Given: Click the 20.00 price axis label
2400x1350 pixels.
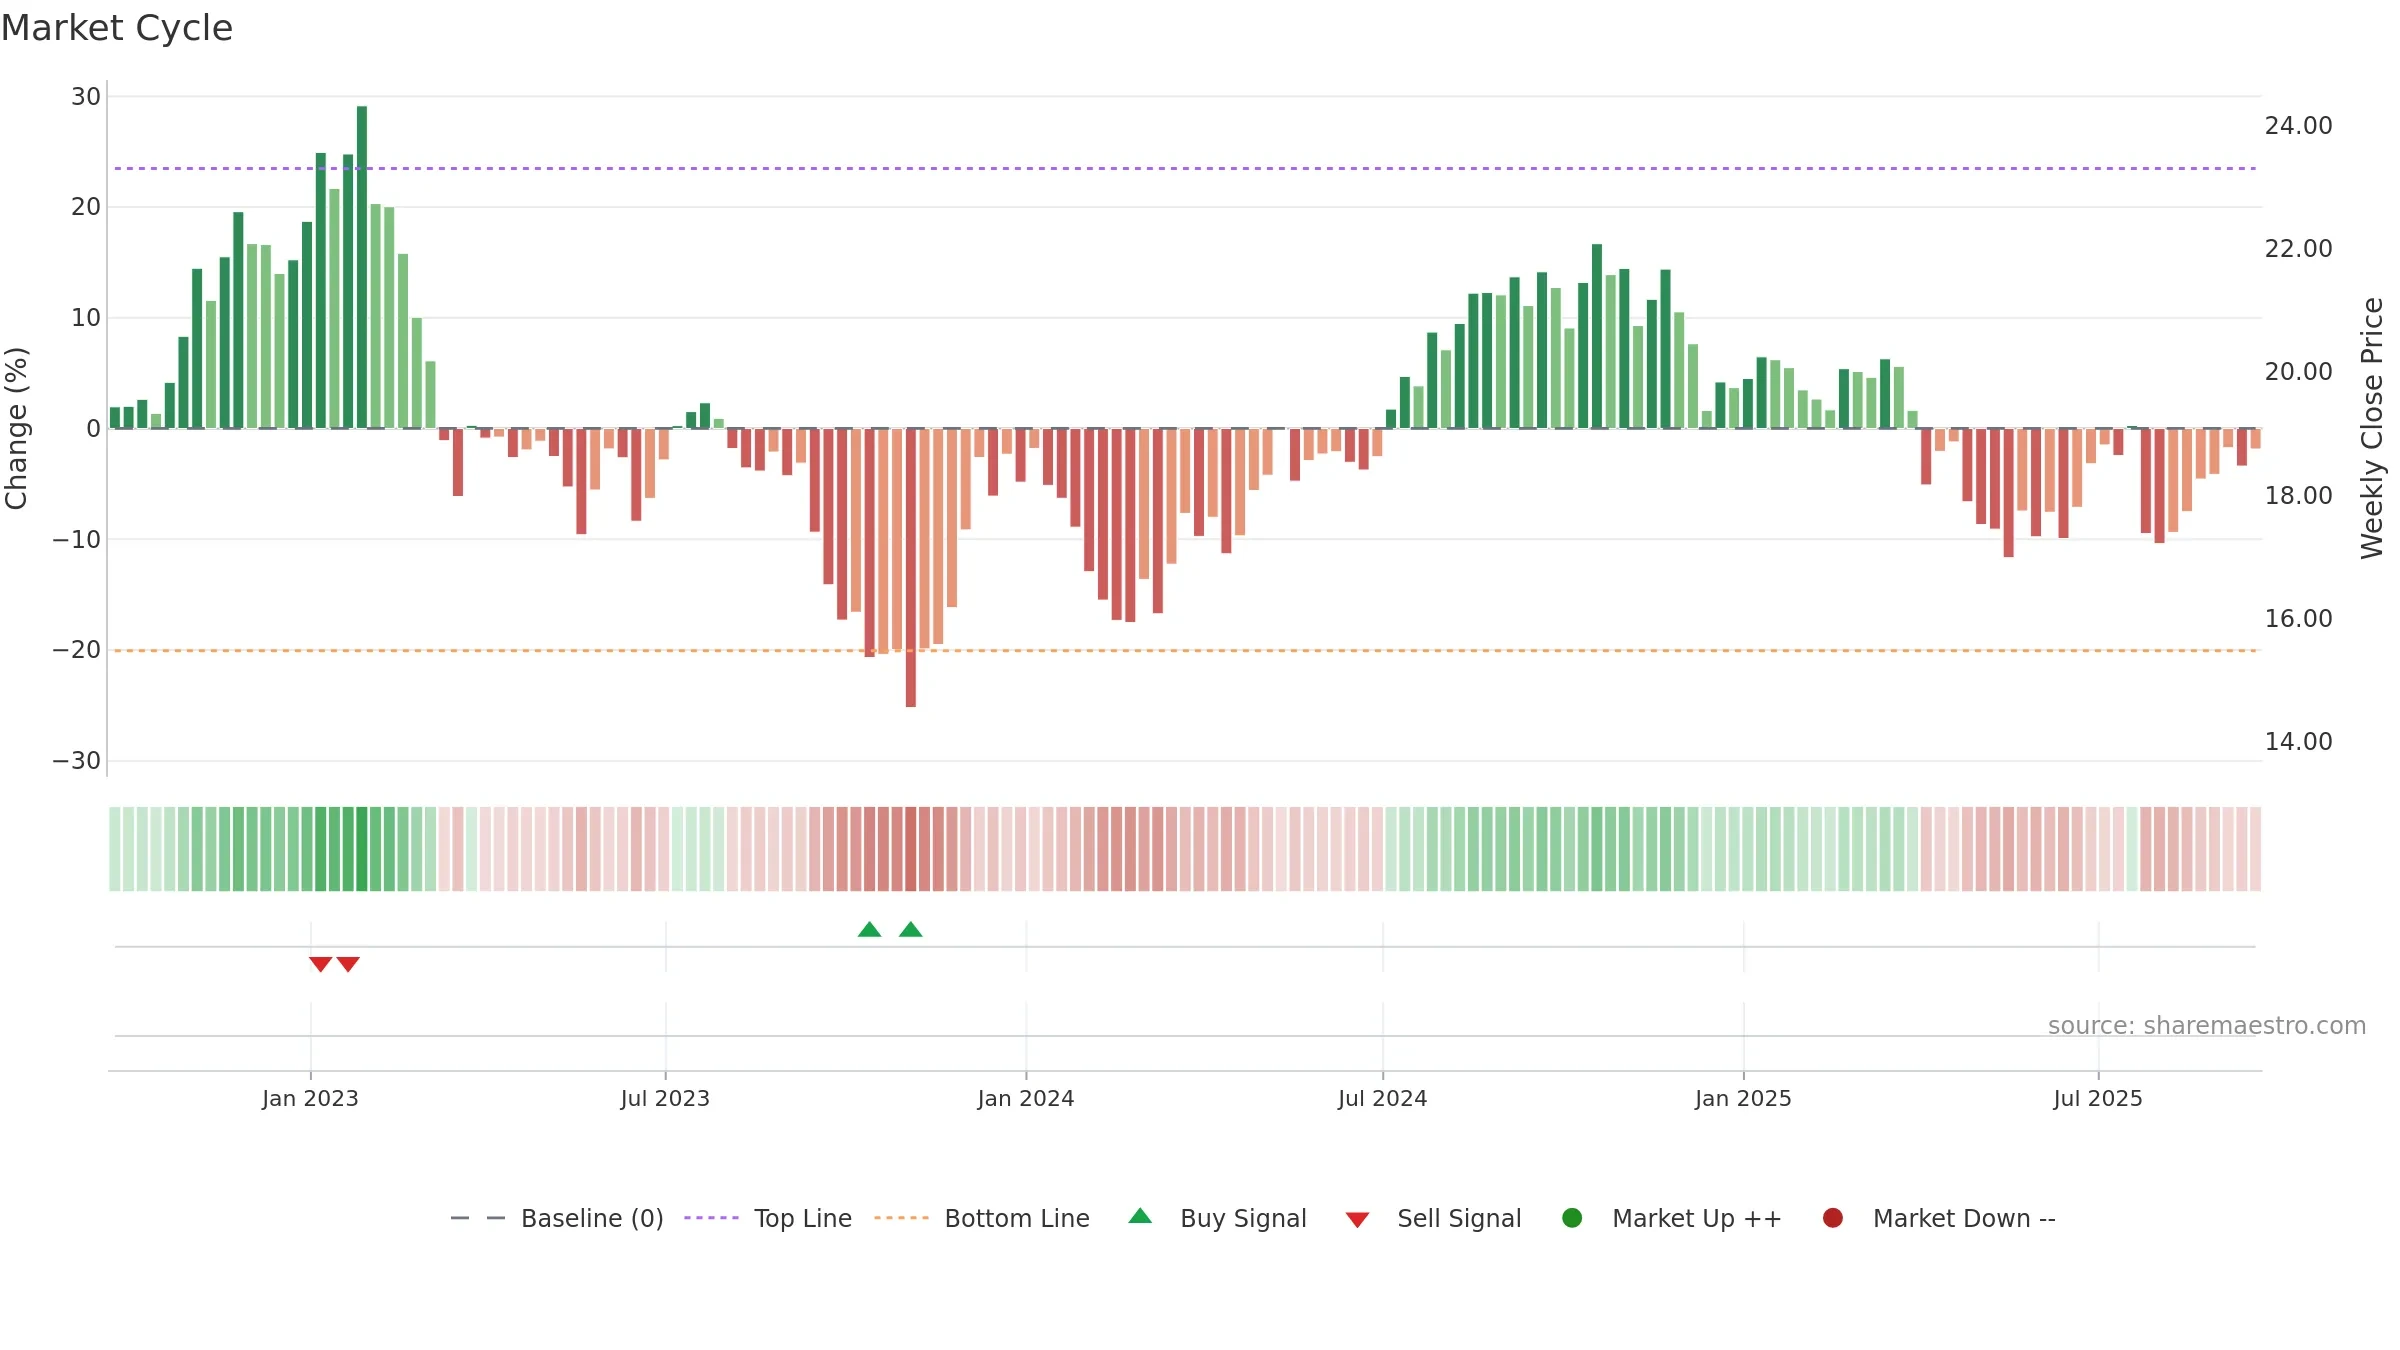Looking at the screenshot, I should coord(2298,371).
